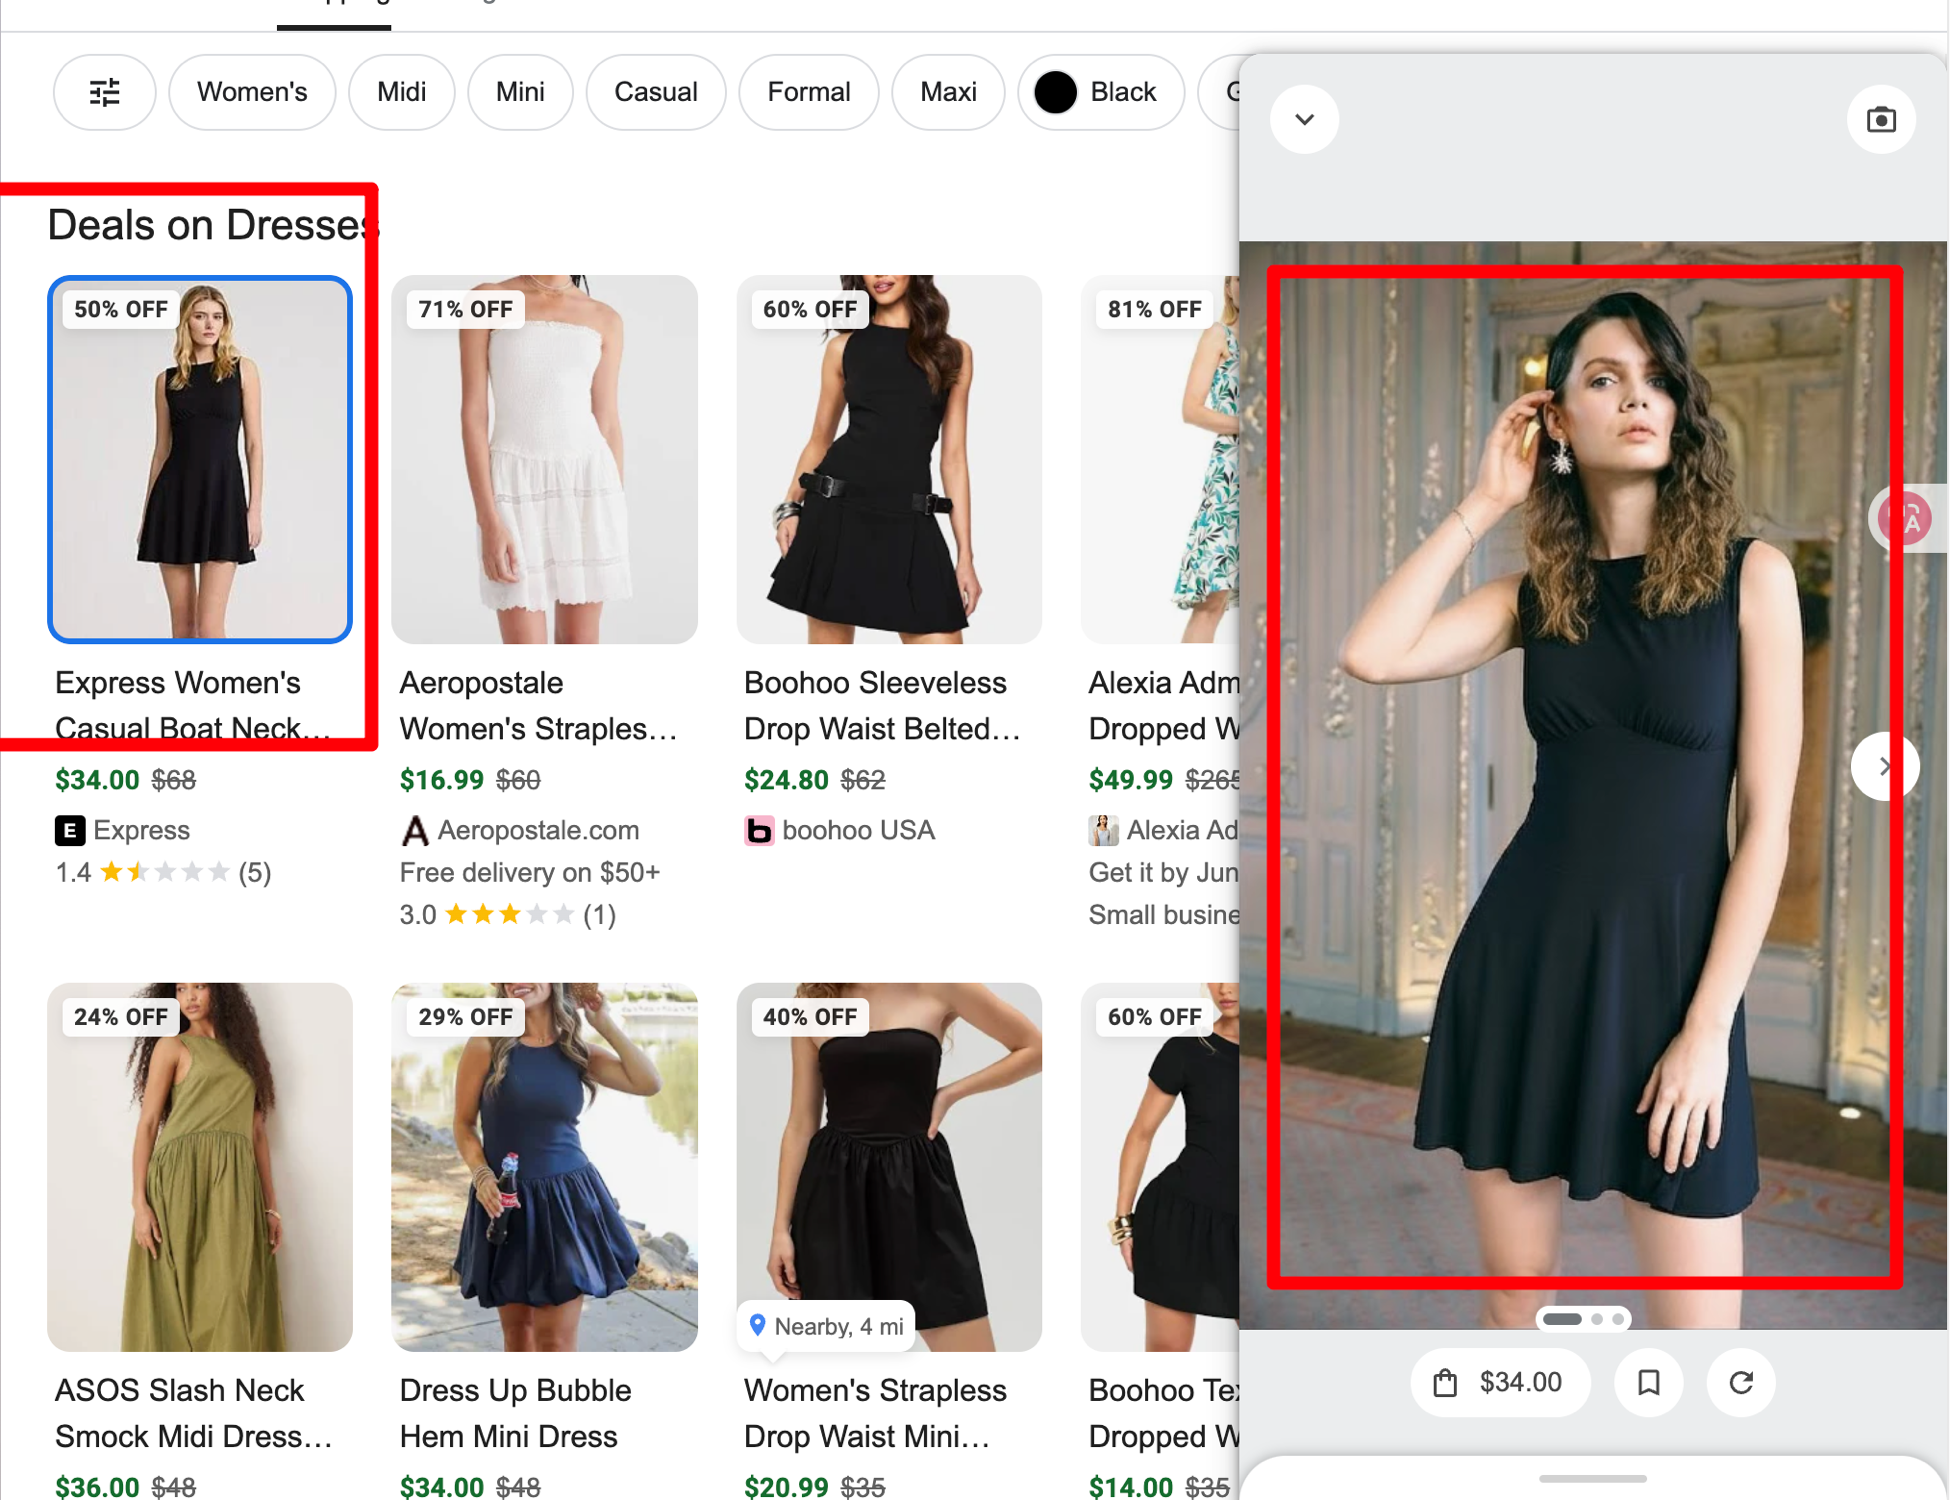Open the all filters icon button
The height and width of the screenshot is (1500, 1950).
[104, 92]
